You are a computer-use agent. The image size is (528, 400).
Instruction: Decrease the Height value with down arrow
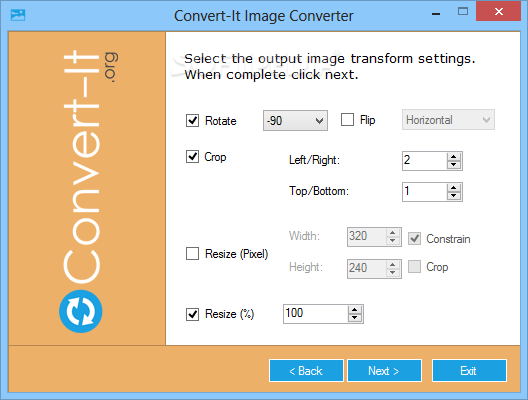point(393,273)
